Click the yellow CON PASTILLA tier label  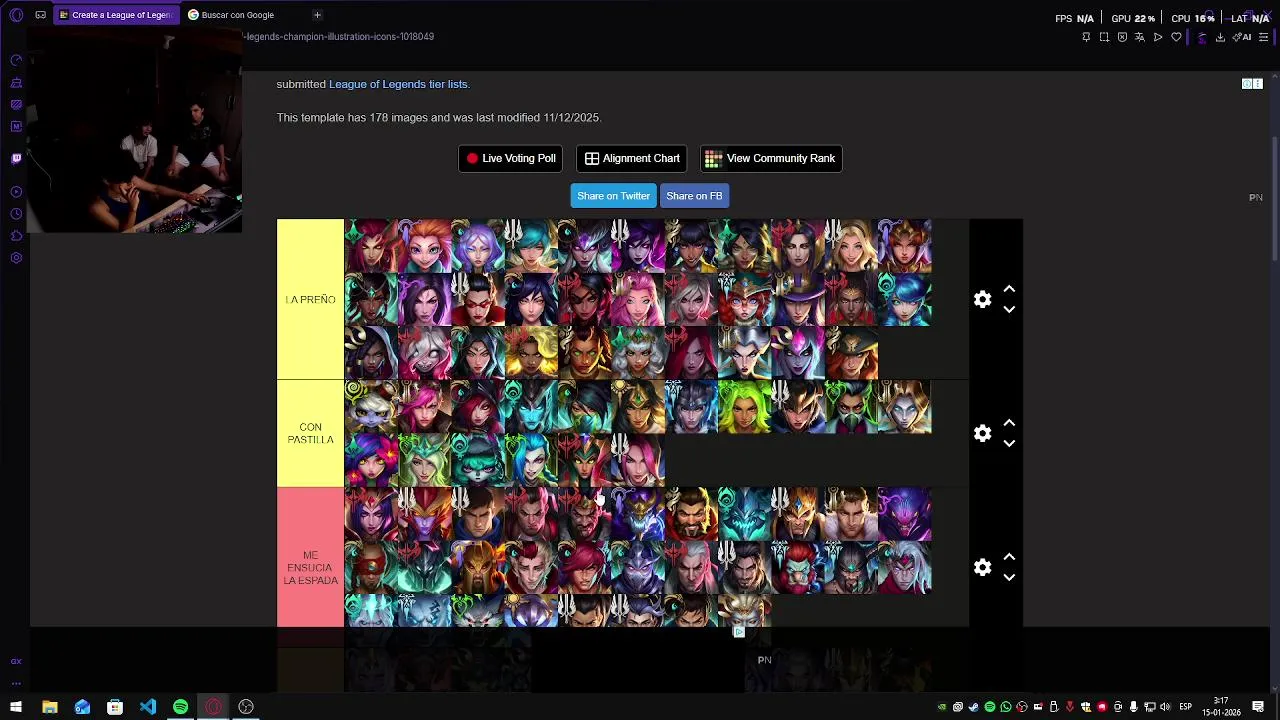tap(310, 433)
